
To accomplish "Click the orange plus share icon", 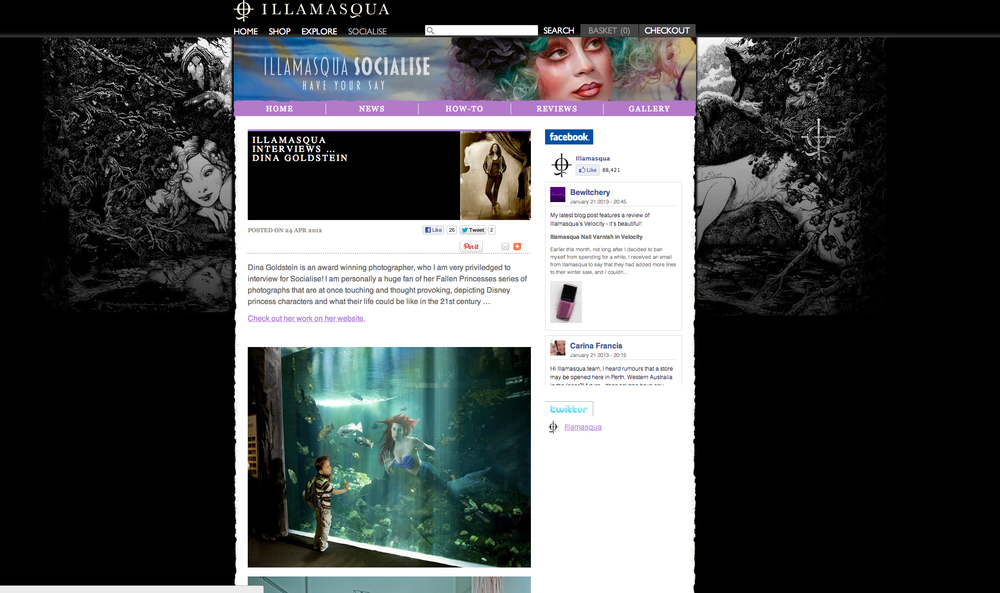I will 517,246.
